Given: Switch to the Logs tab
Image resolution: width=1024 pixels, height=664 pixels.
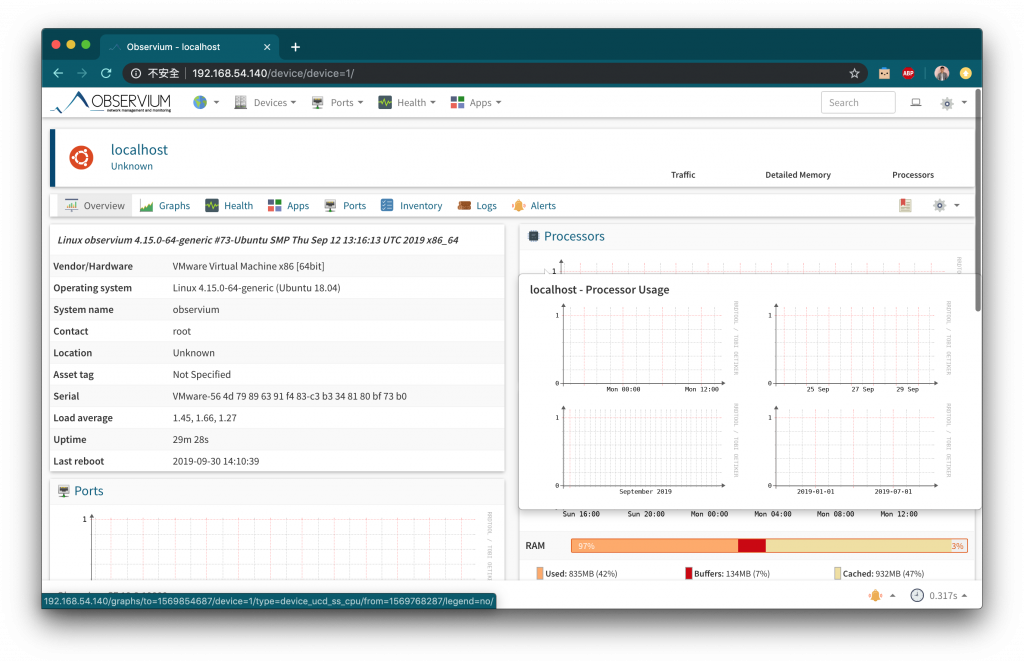Looking at the screenshot, I should pos(477,205).
